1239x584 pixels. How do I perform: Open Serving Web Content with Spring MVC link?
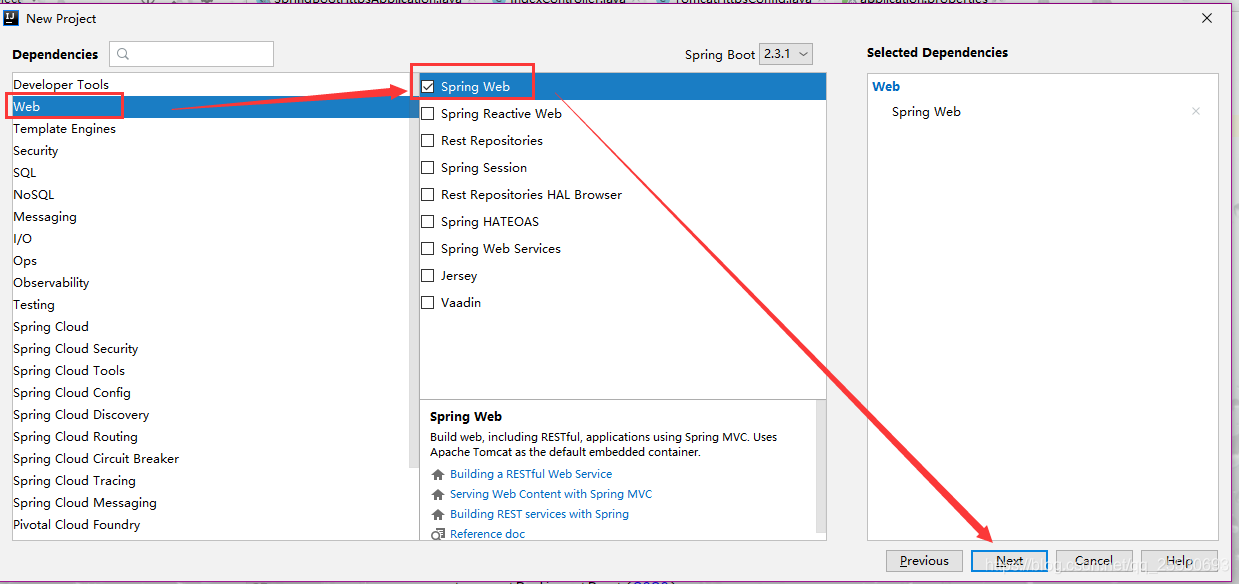[551, 494]
